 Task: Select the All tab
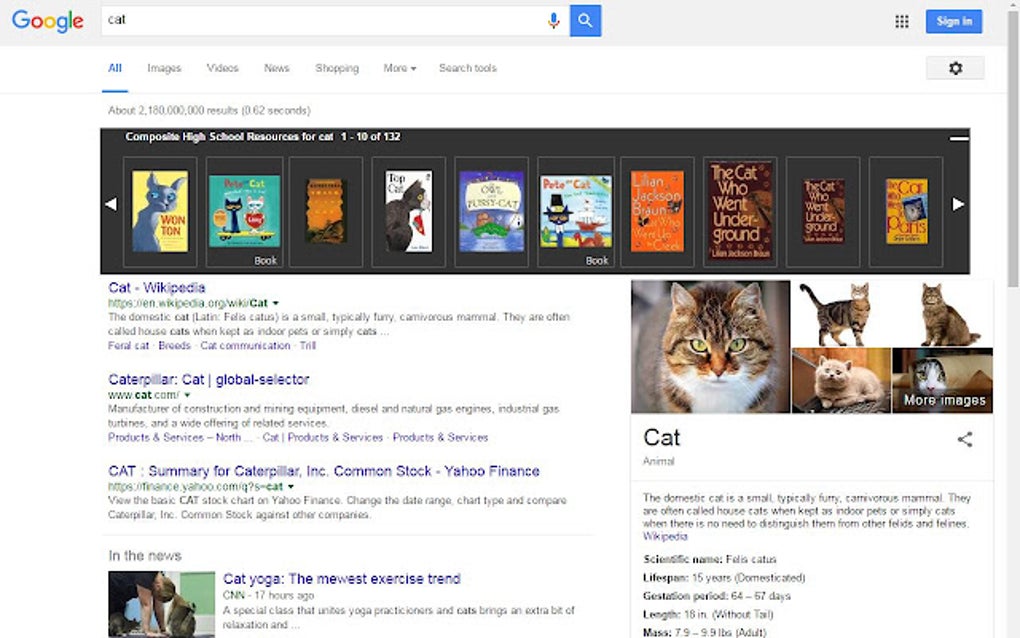coord(115,68)
